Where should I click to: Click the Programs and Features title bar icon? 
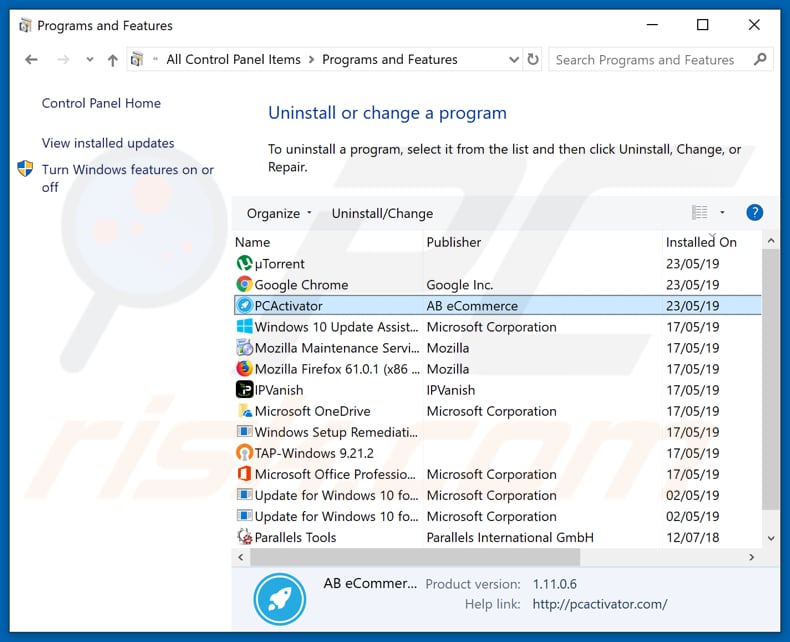(x=25, y=25)
